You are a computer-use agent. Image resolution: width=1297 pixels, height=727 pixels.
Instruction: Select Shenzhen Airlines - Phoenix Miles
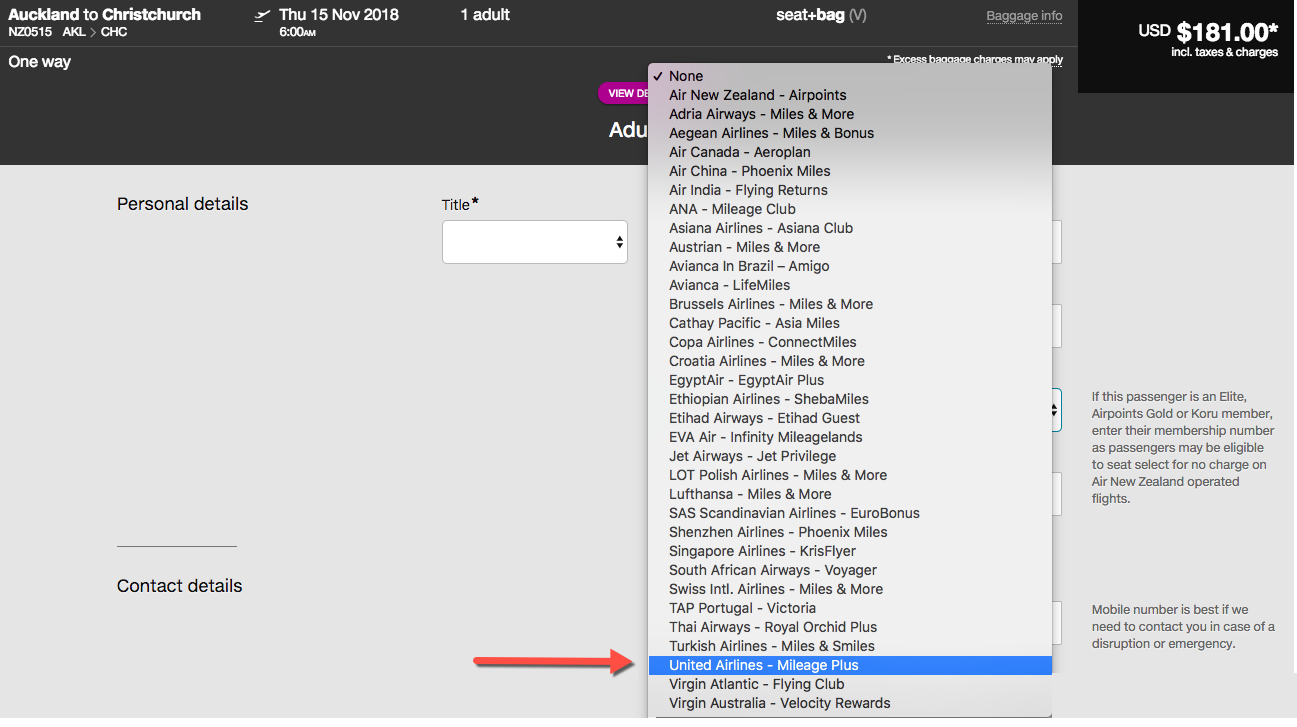coord(850,532)
